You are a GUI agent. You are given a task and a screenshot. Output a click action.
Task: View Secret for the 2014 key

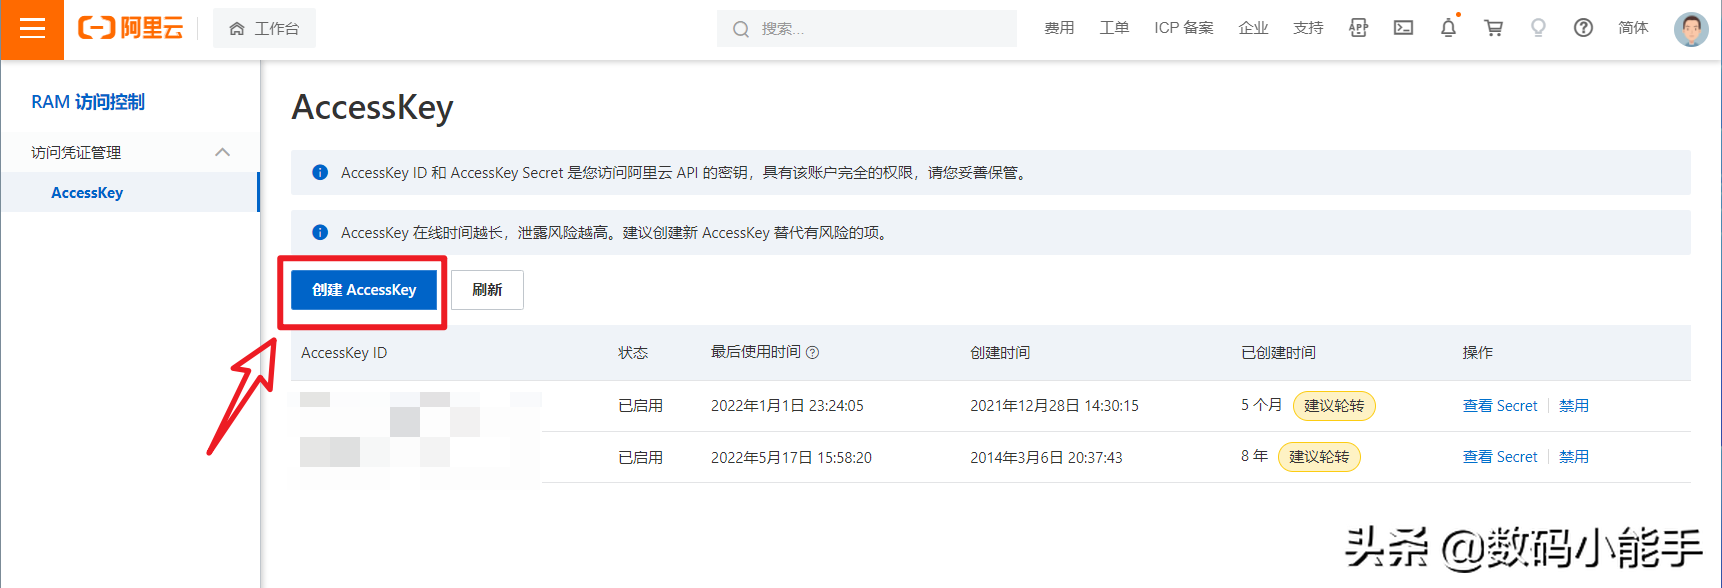pyautogui.click(x=1500, y=457)
